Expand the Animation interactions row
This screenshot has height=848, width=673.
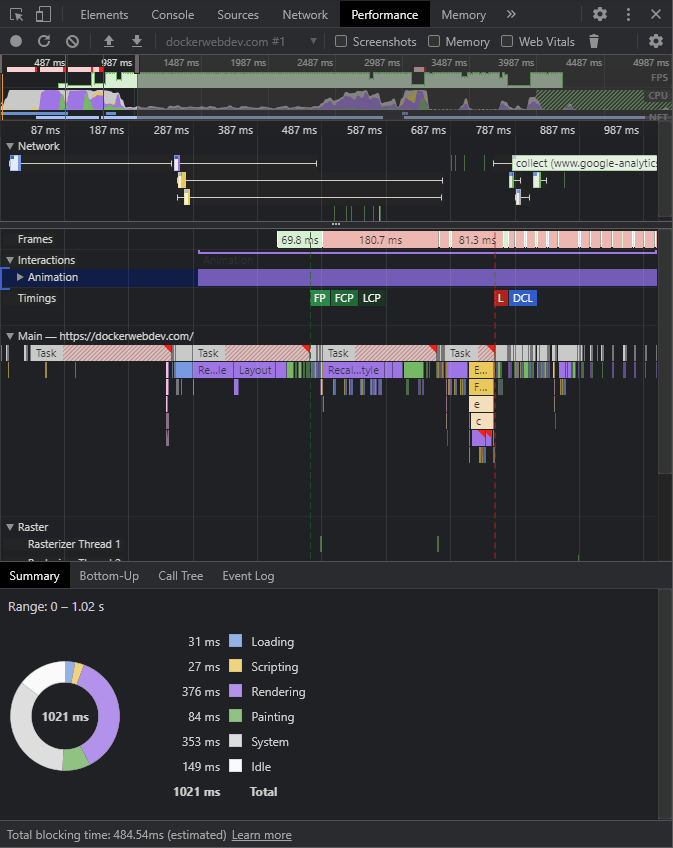coord(20,277)
